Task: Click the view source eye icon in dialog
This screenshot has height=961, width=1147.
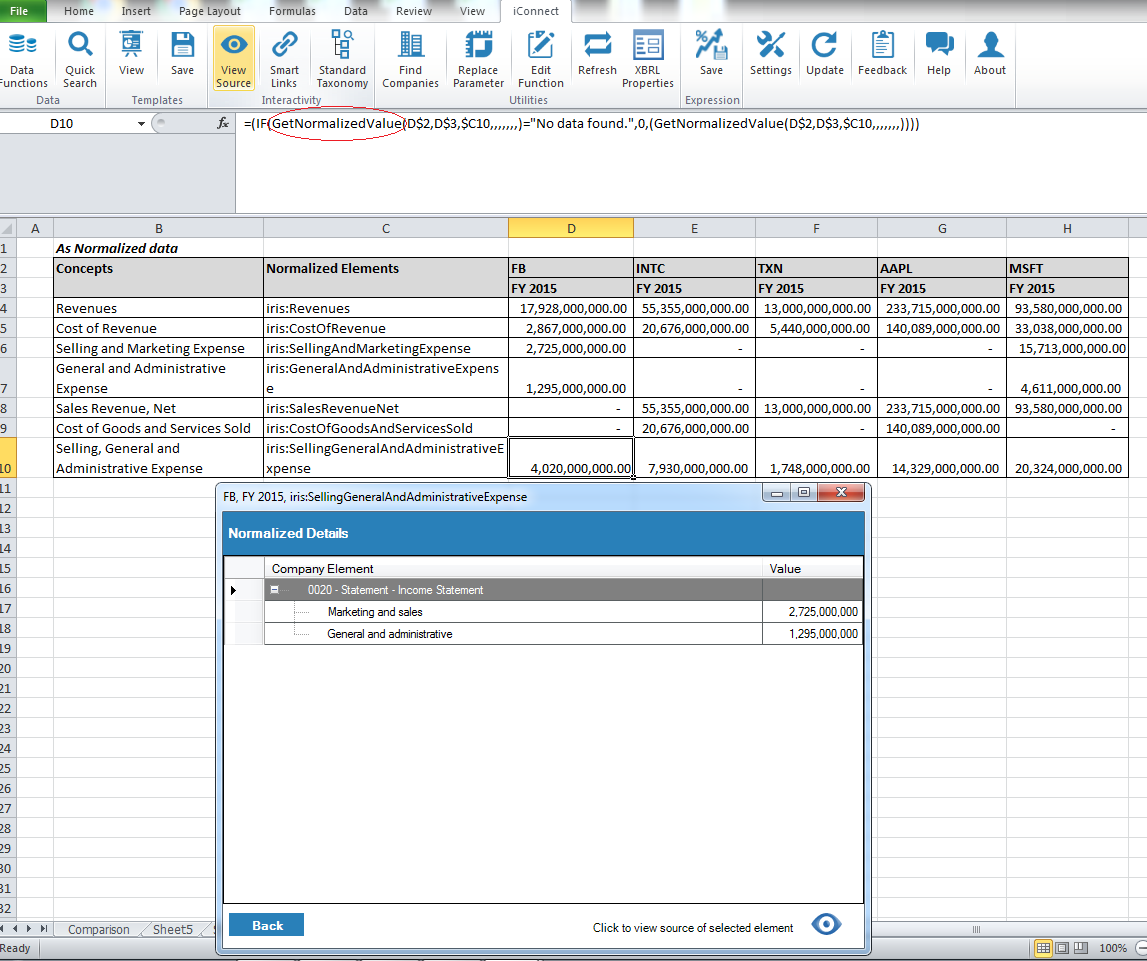Action: [x=826, y=924]
